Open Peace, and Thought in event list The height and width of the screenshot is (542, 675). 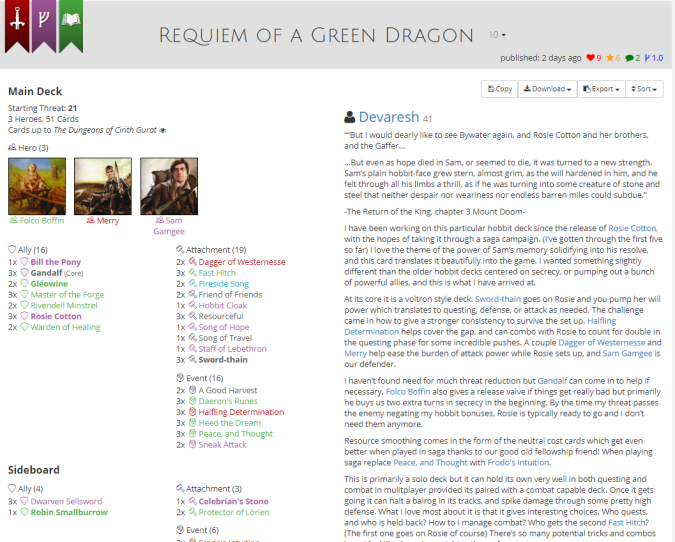tap(235, 434)
